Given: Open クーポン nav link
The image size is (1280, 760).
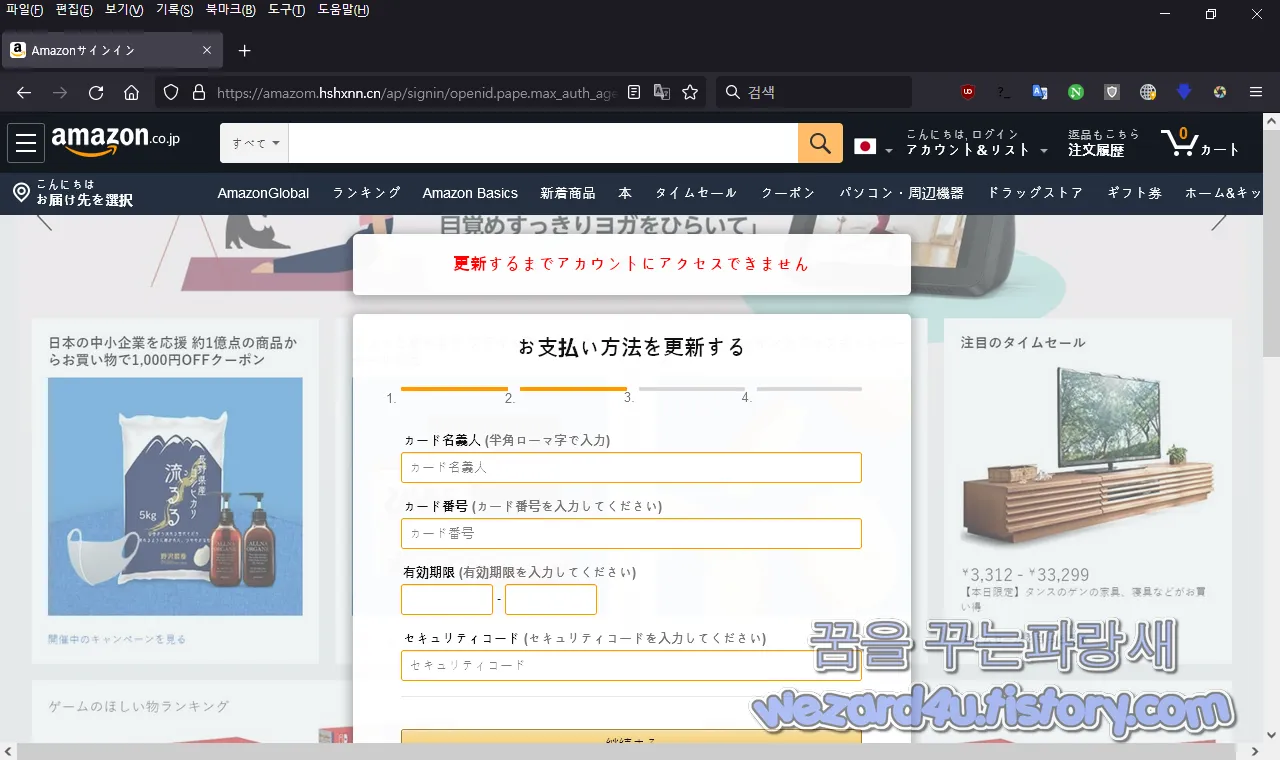Looking at the screenshot, I should point(788,193).
